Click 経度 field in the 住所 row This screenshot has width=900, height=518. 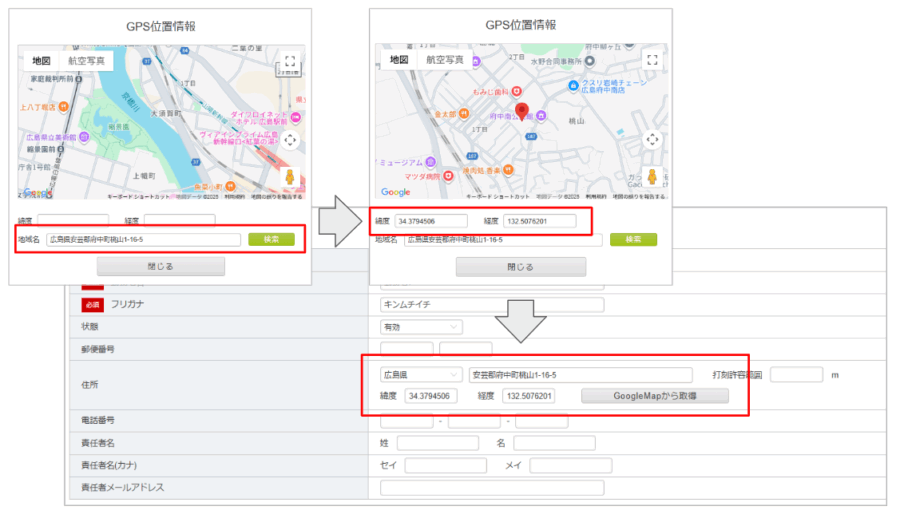[x=529, y=396]
